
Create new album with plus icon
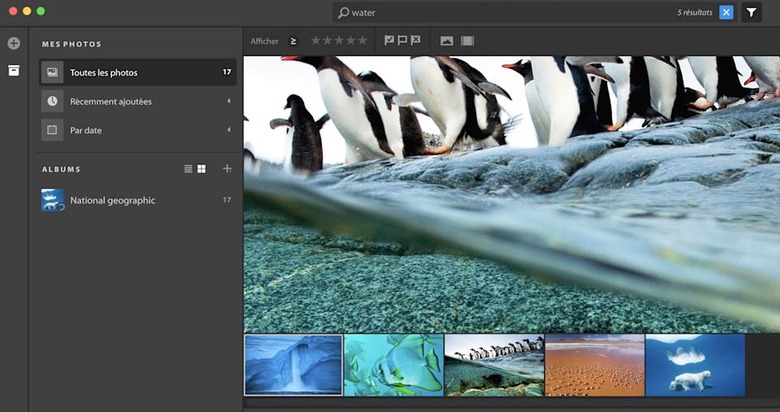click(227, 169)
